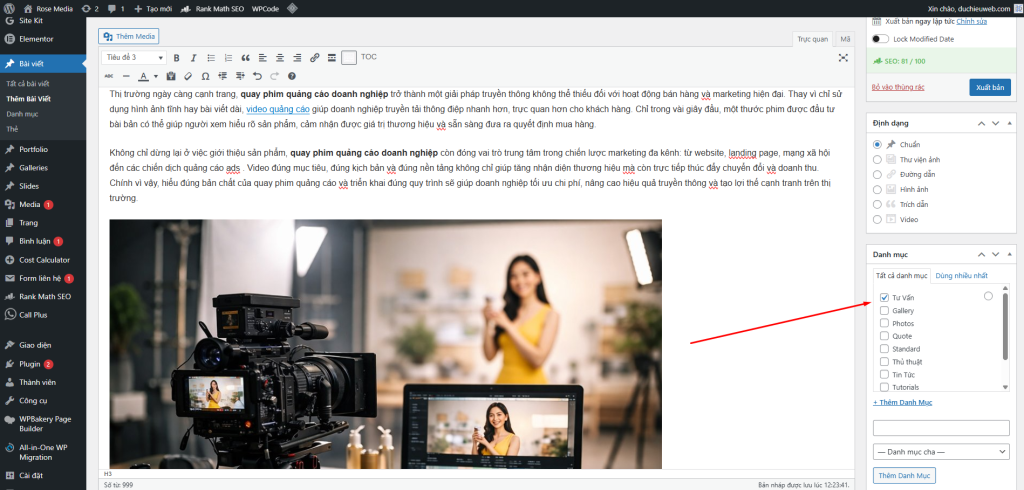Decrease paragraph indent
This screenshot has height=490, width=1024.
click(223, 76)
